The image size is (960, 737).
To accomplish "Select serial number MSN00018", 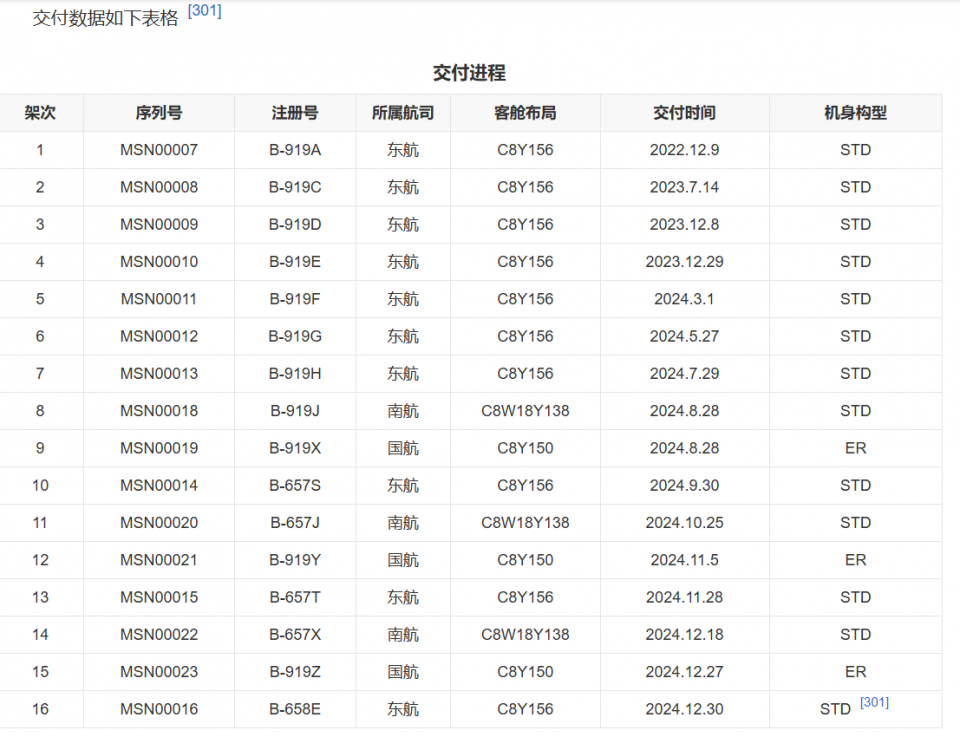I will [159, 411].
